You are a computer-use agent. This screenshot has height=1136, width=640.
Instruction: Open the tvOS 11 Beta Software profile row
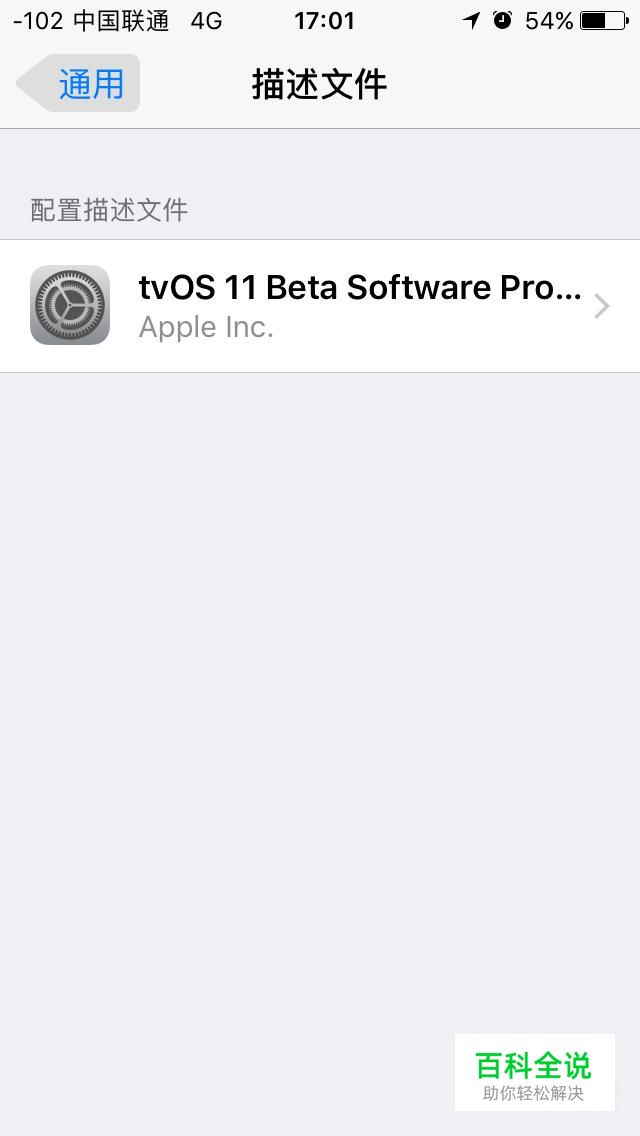click(320, 306)
